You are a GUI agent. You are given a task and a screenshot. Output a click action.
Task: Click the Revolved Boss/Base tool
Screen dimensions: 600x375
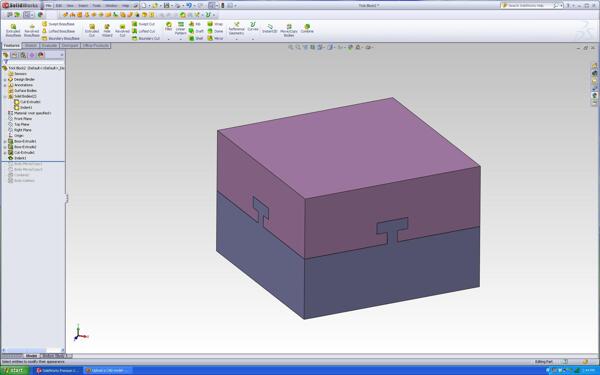pos(32,30)
